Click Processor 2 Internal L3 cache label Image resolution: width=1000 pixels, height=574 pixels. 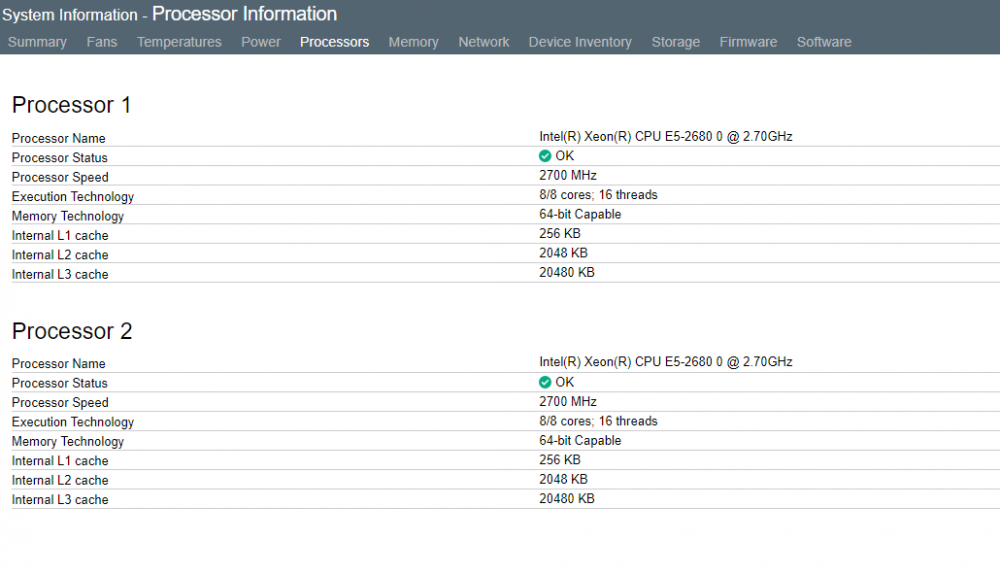pyautogui.click(x=60, y=500)
